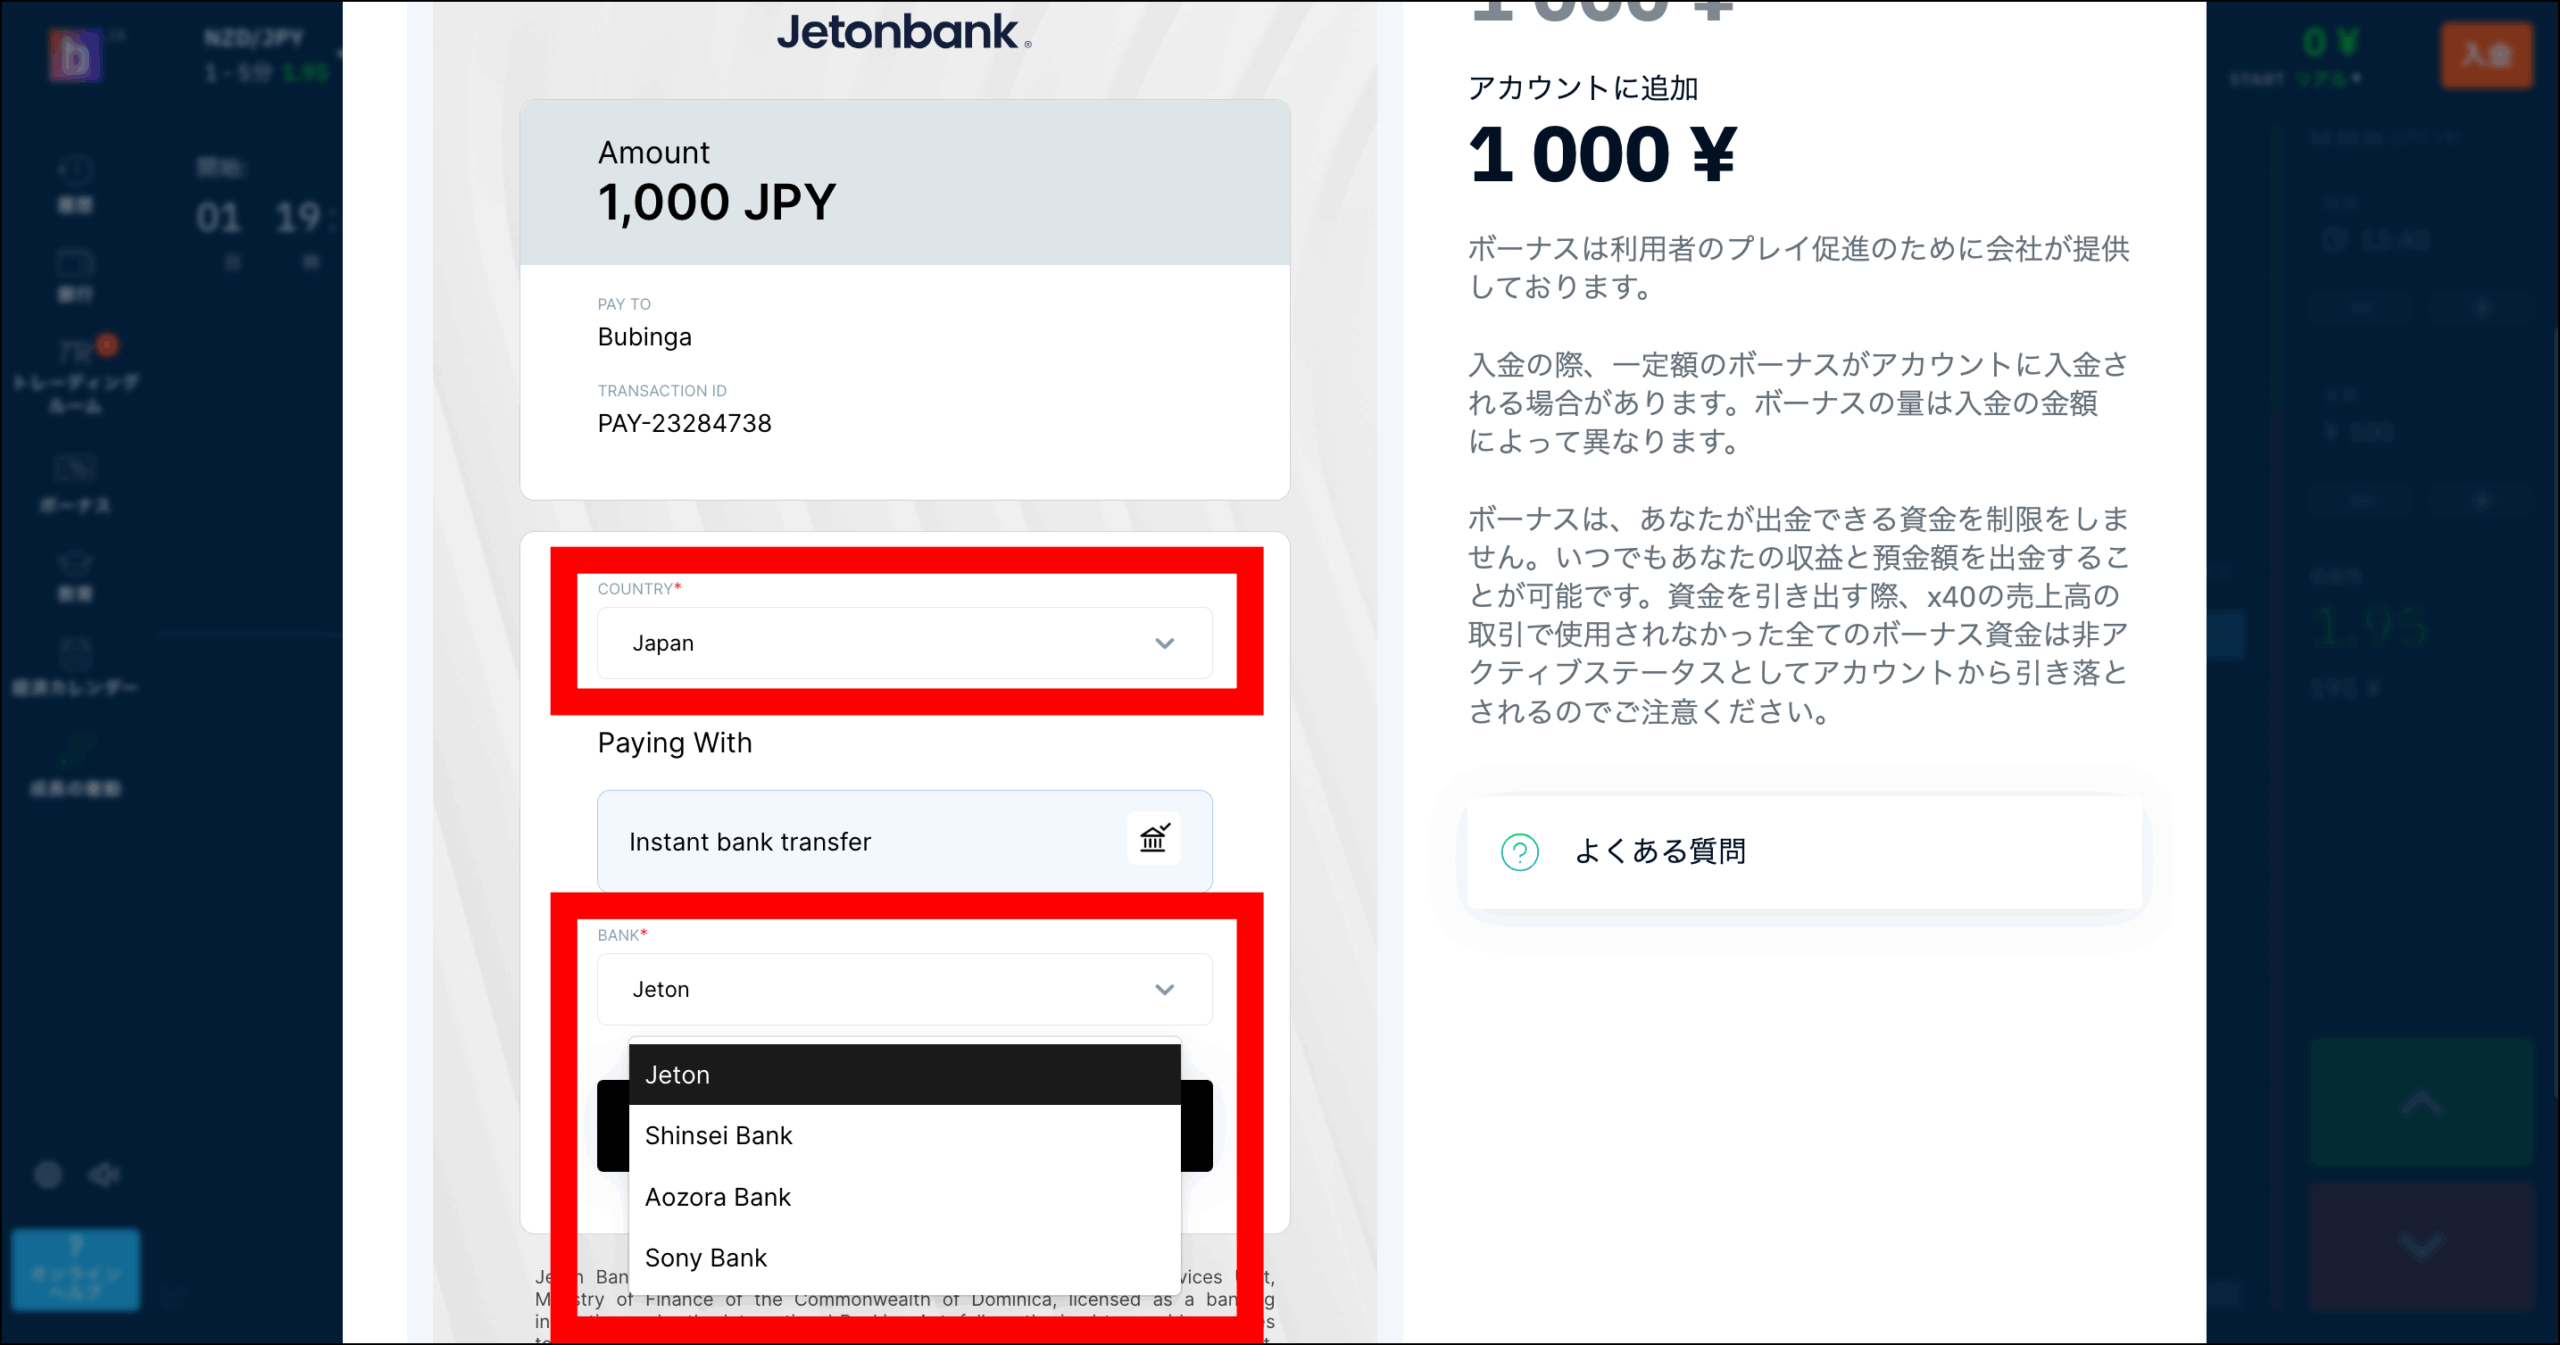Click the bank building icon for instant transfer
The image size is (2560, 1345).
(1154, 838)
